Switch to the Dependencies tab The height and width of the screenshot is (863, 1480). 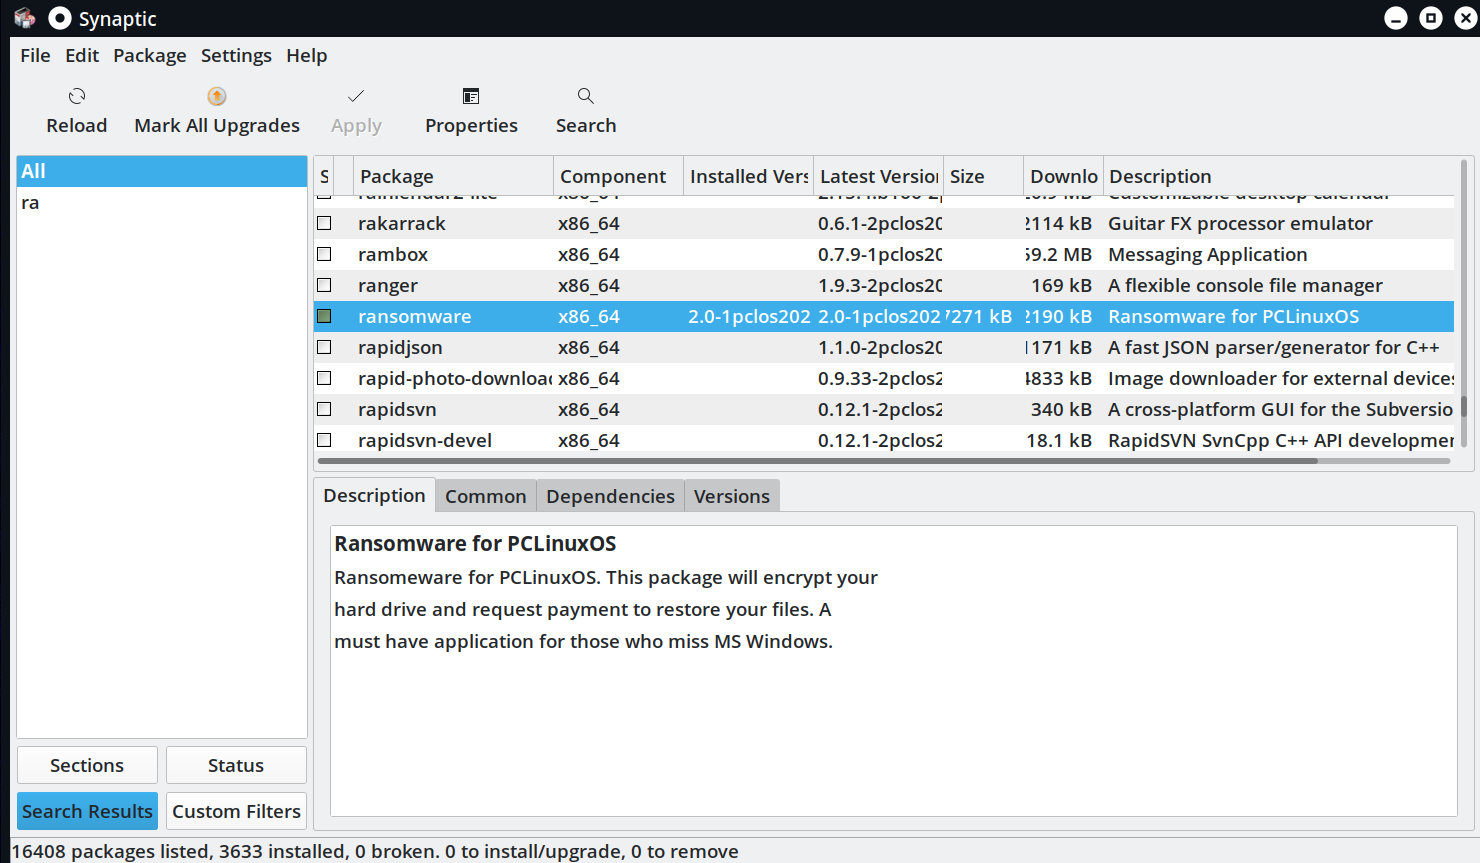coord(610,496)
